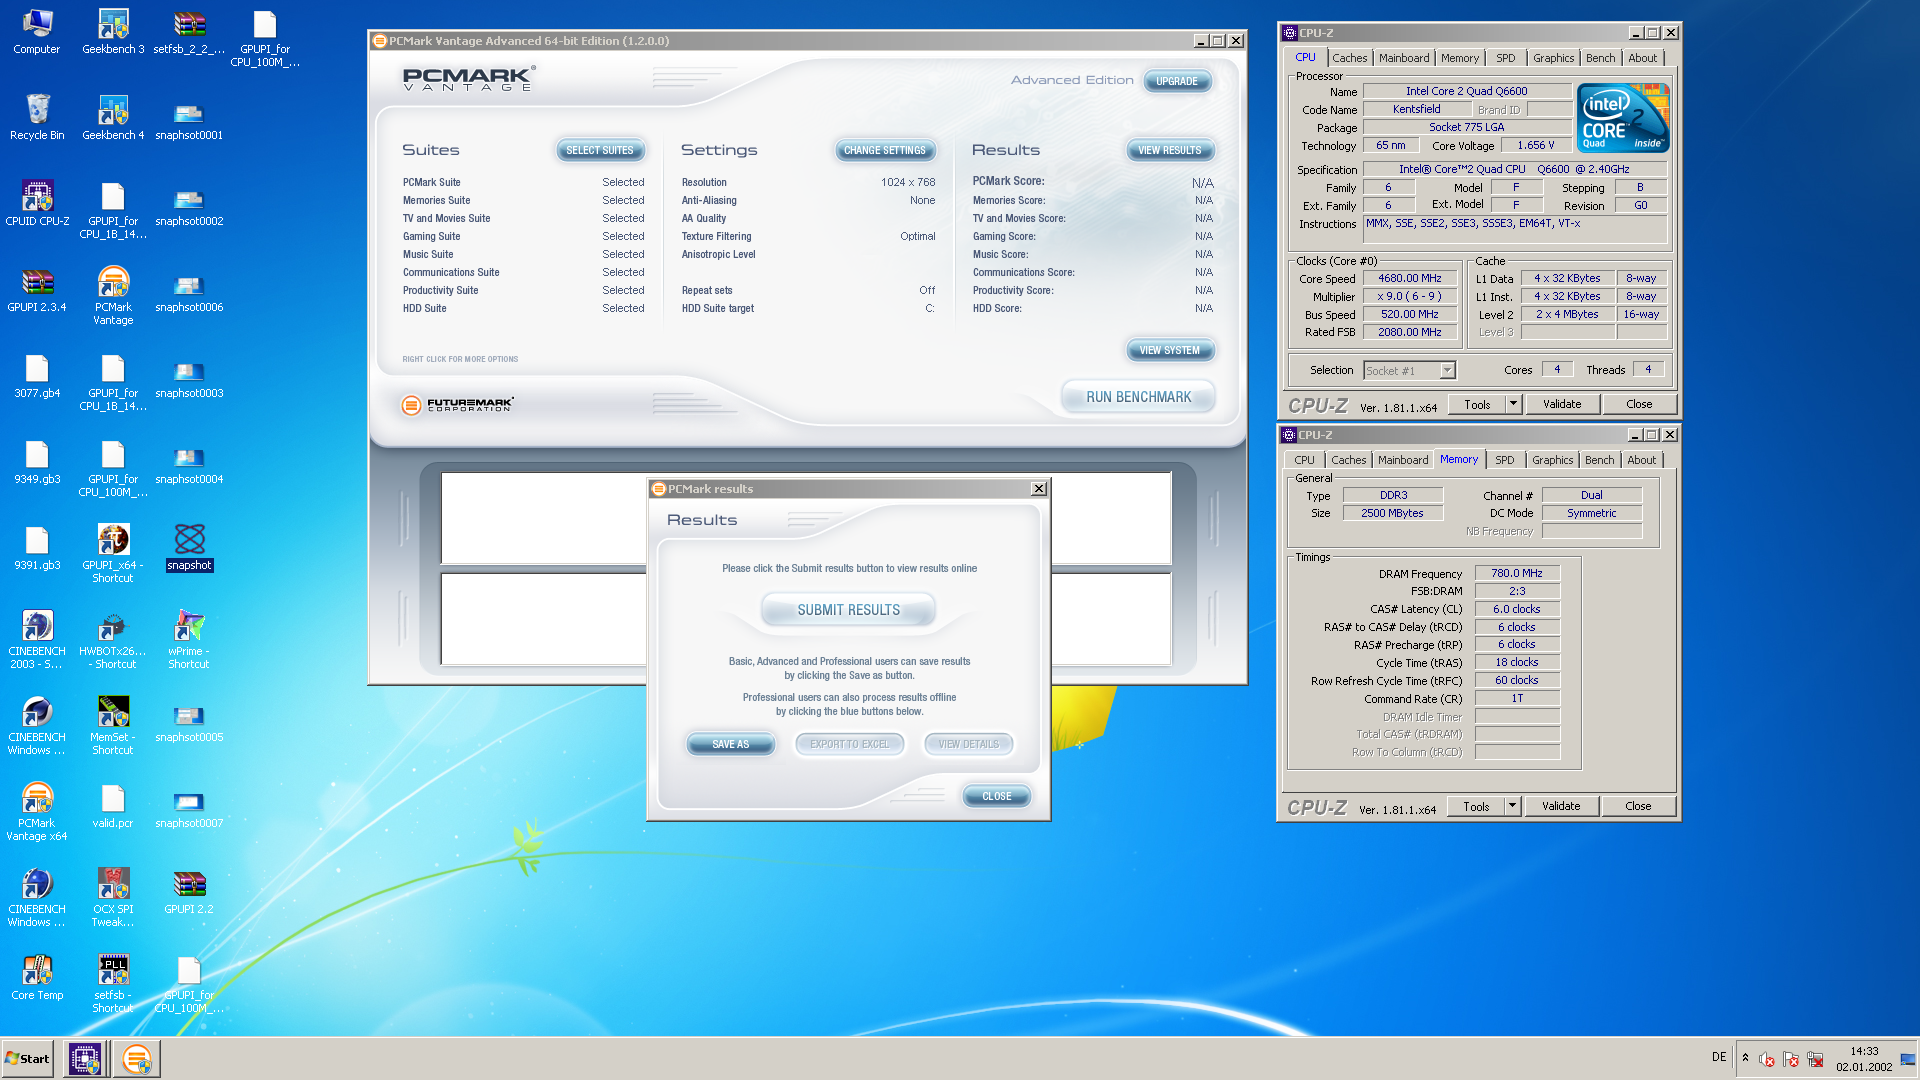The image size is (1920, 1080).
Task: Show hidden system tray icons
Action: click(1745, 1058)
